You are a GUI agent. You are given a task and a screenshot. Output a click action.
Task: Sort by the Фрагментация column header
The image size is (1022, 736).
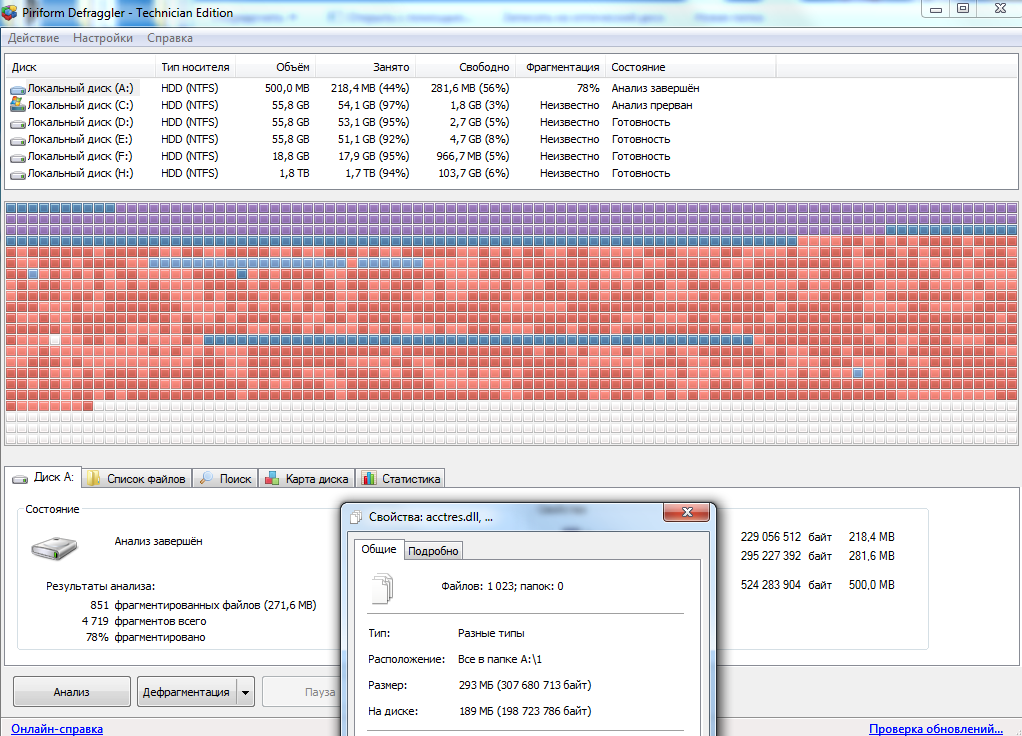click(x=561, y=67)
